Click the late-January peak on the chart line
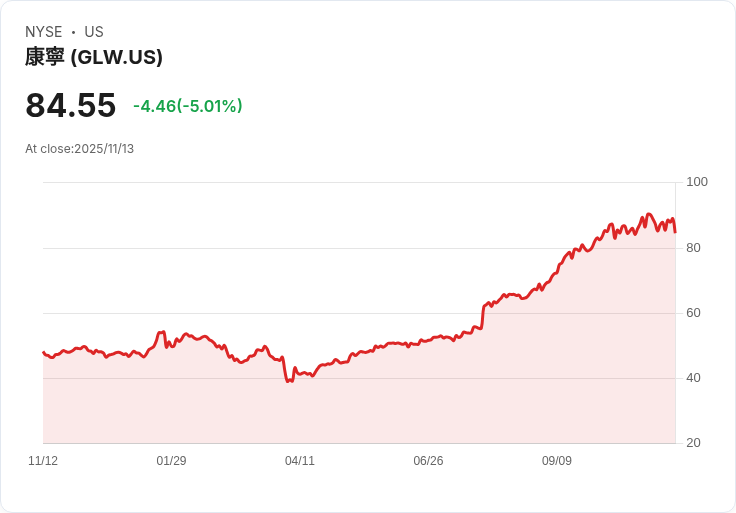 pos(161,332)
